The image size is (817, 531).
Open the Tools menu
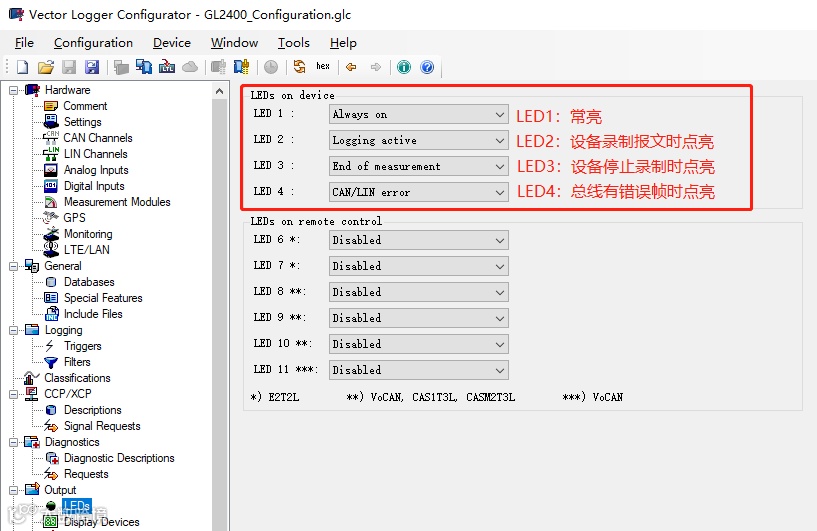coord(293,43)
